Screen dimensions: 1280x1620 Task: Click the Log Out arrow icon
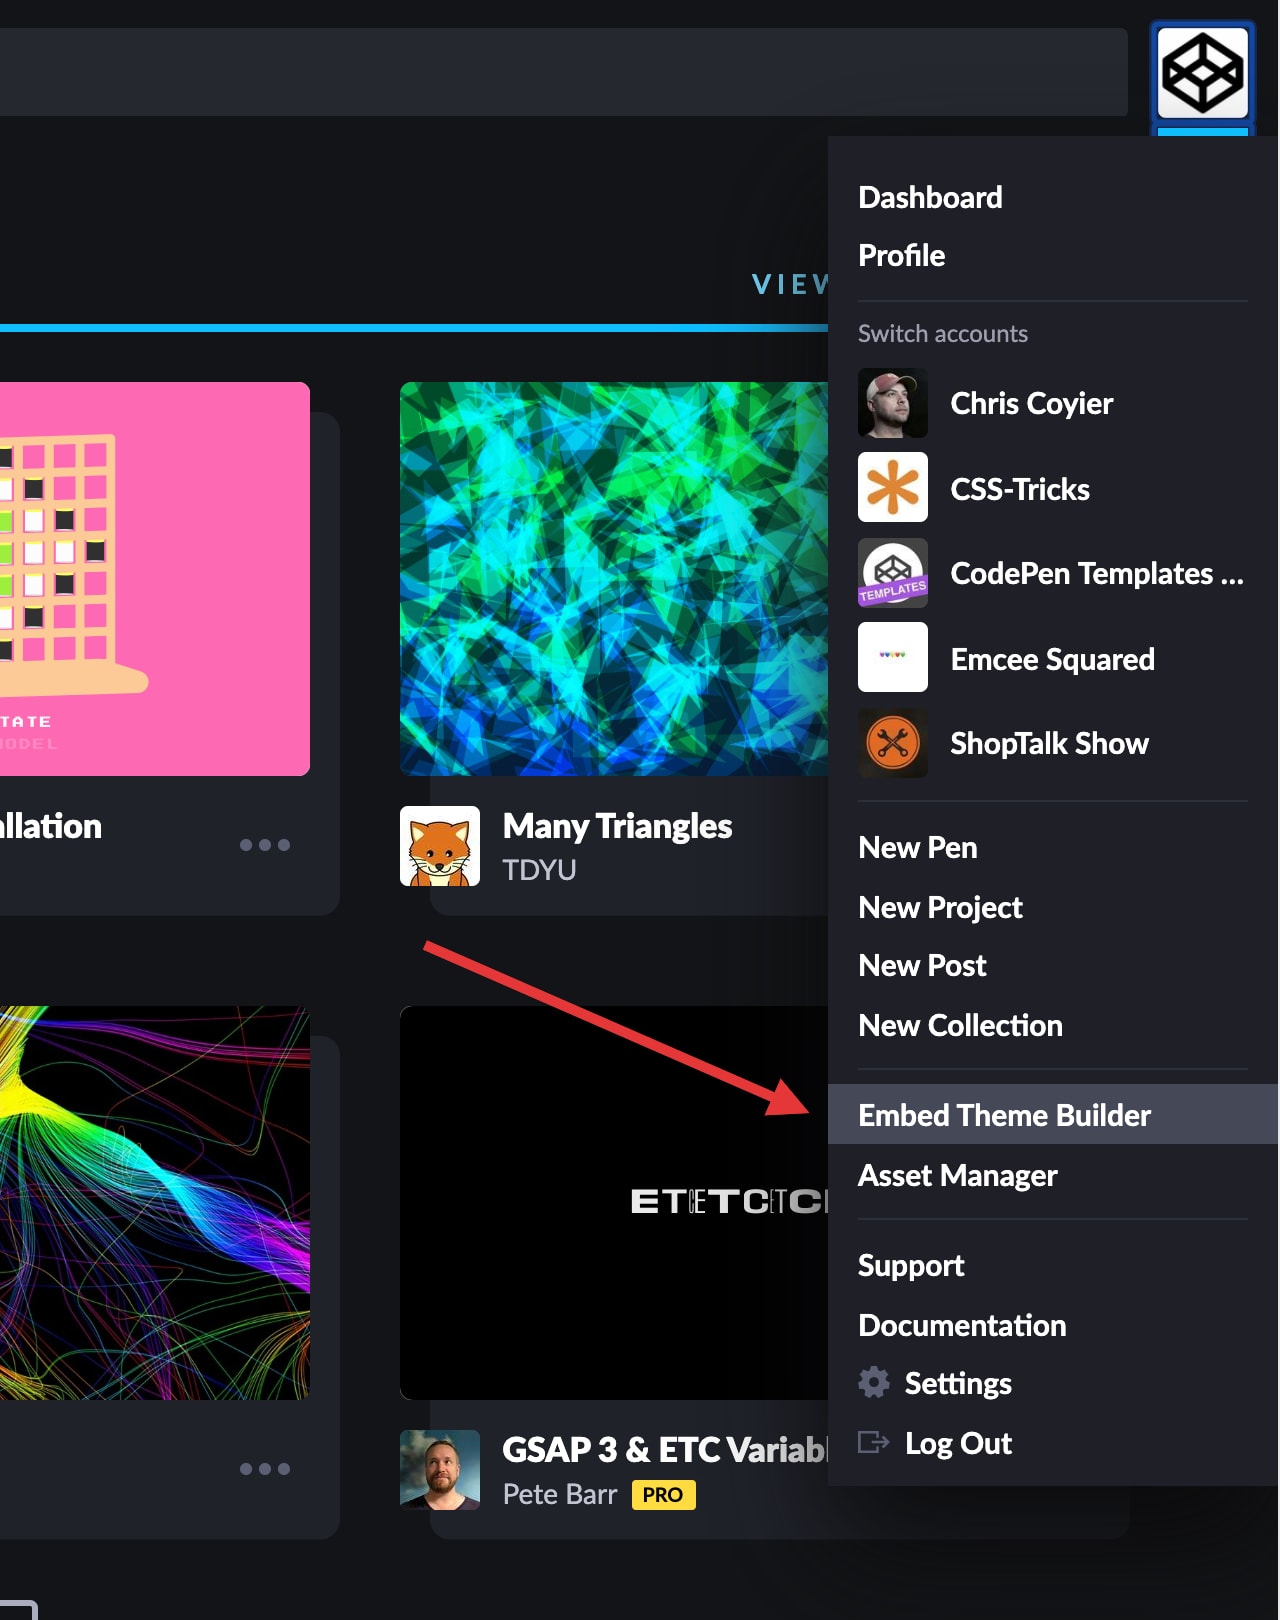(x=873, y=1442)
